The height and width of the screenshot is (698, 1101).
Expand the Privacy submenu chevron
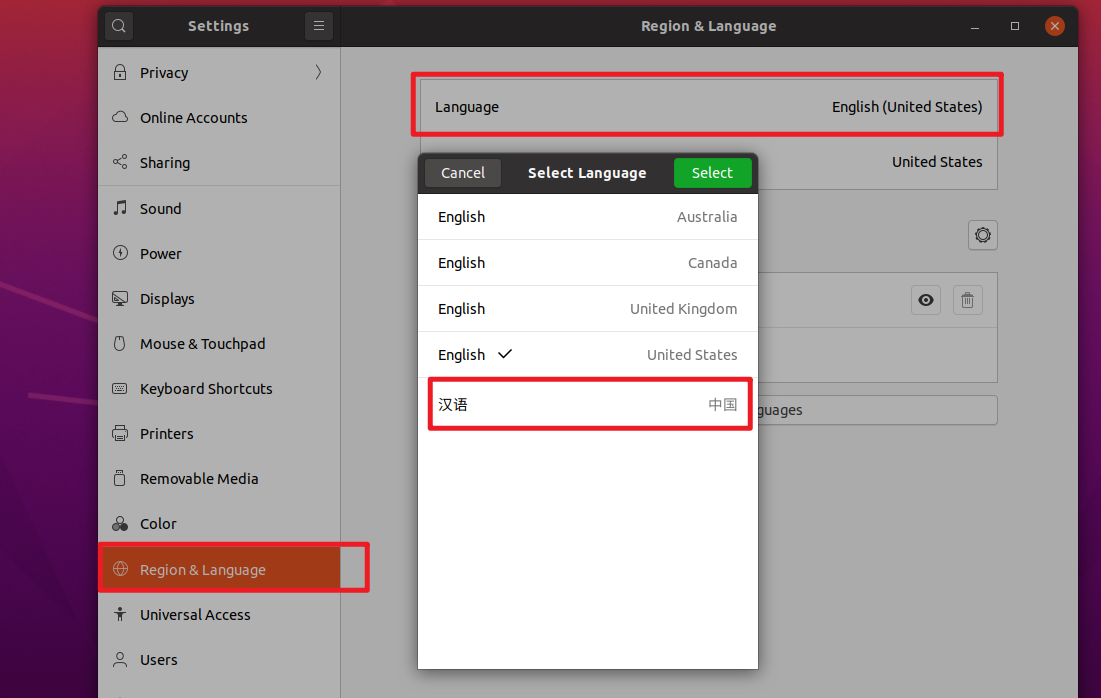click(318, 72)
